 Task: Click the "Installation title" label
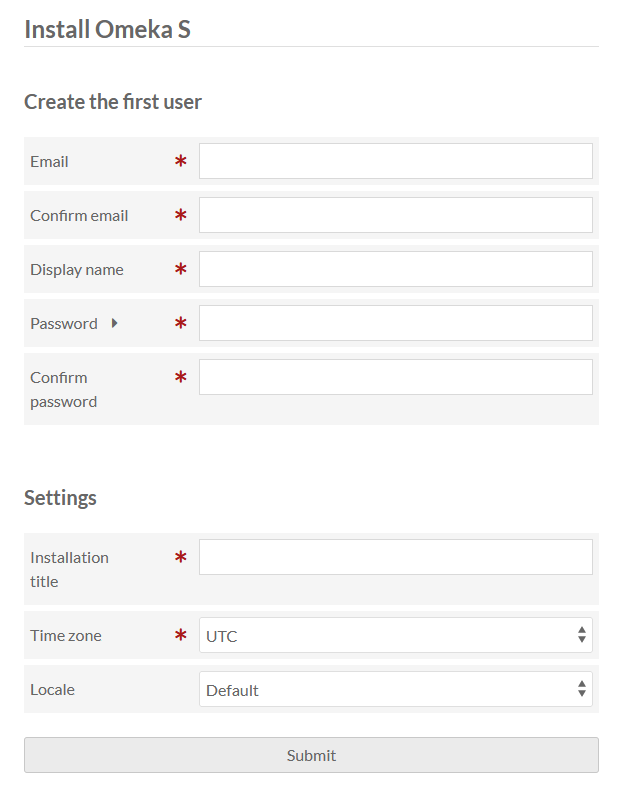point(69,569)
